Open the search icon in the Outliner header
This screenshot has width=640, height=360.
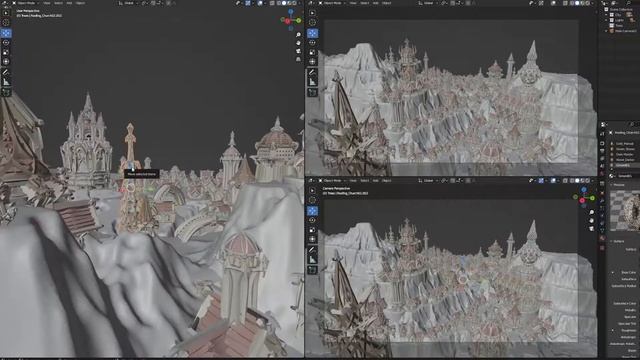[629, 3]
